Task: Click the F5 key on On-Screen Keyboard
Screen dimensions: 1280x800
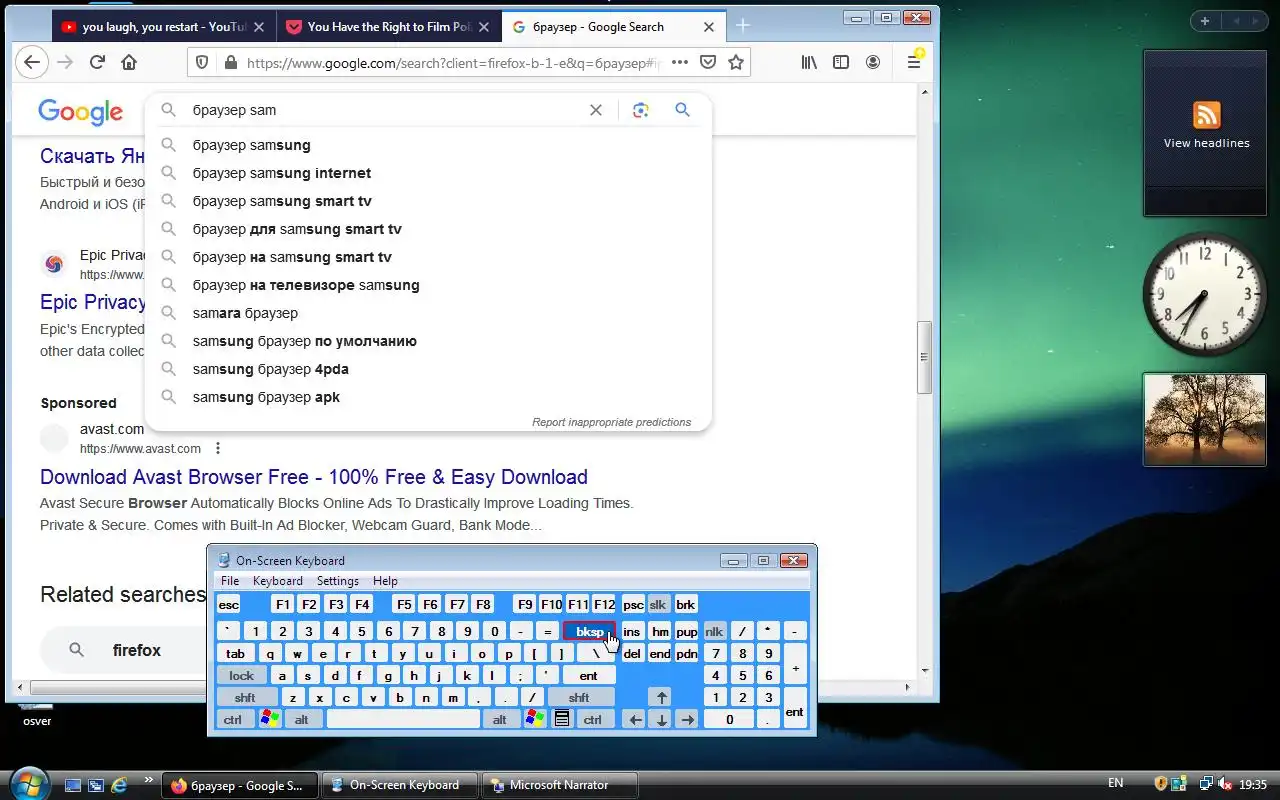Action: pos(404,605)
